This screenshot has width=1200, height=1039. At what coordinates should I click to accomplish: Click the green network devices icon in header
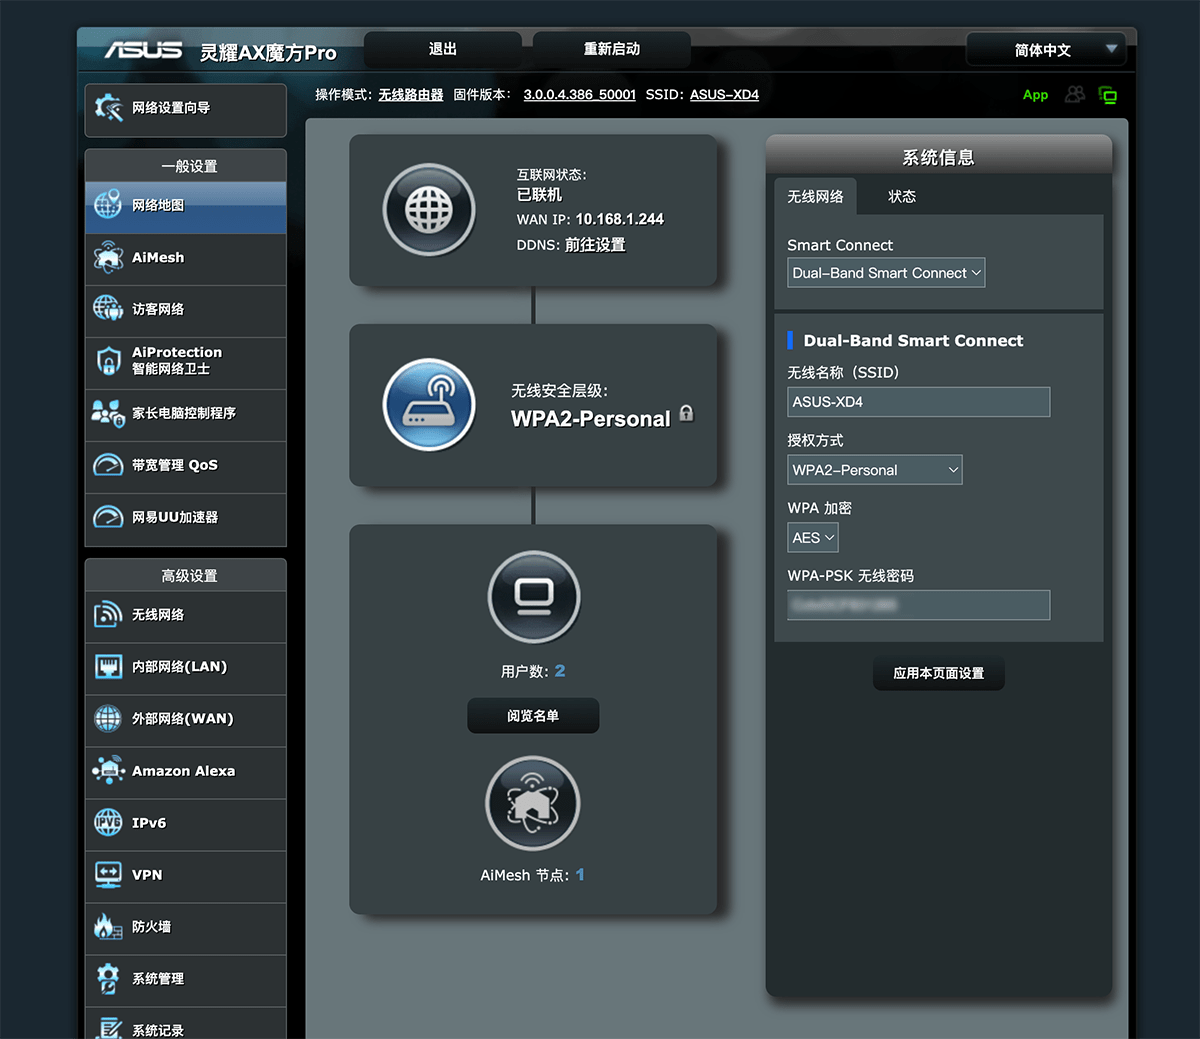coord(1108,95)
